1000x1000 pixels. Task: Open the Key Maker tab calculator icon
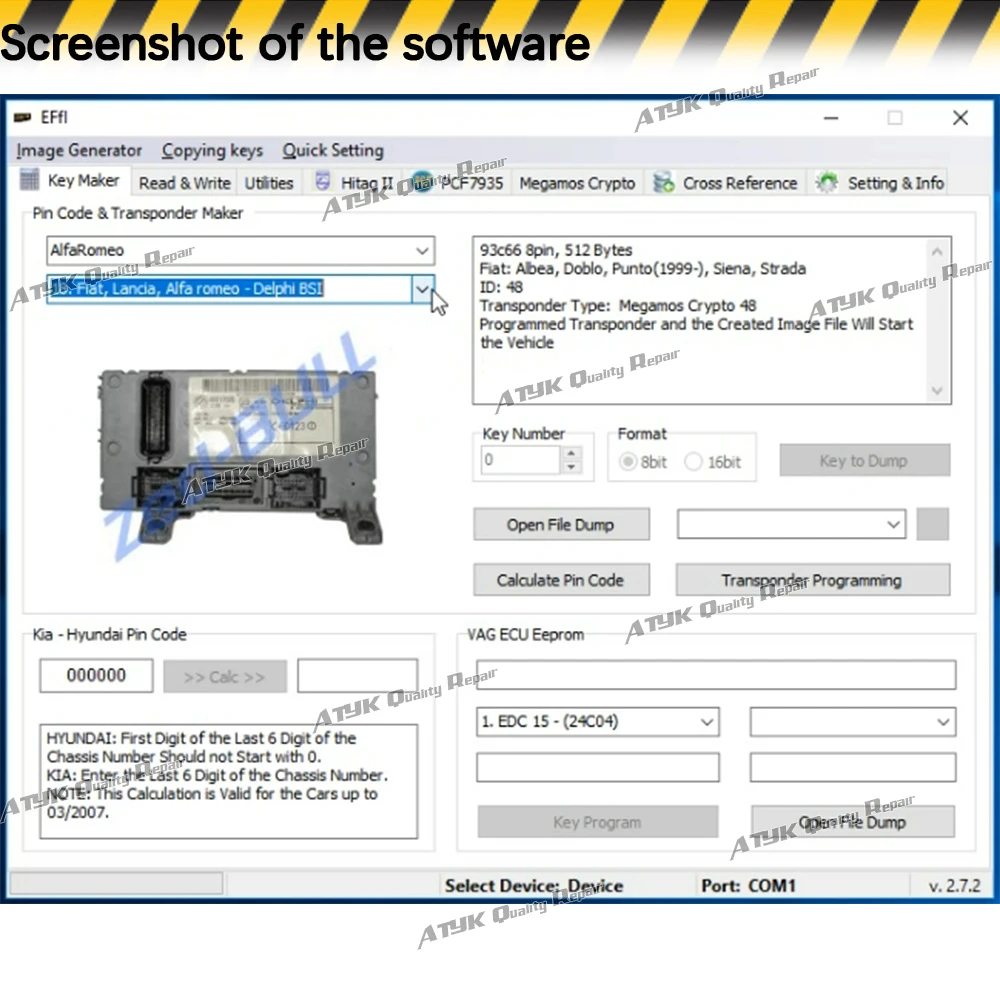(29, 180)
